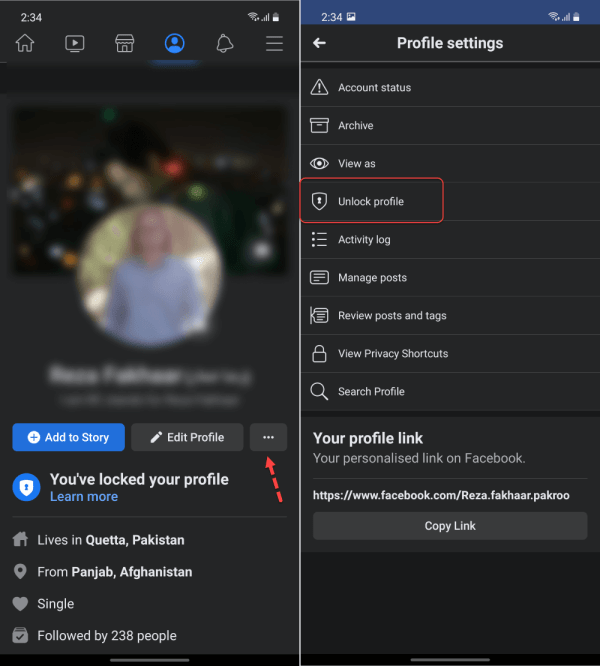Tap Your personalised link on Facebook text
The height and width of the screenshot is (666, 600).
[x=419, y=458]
